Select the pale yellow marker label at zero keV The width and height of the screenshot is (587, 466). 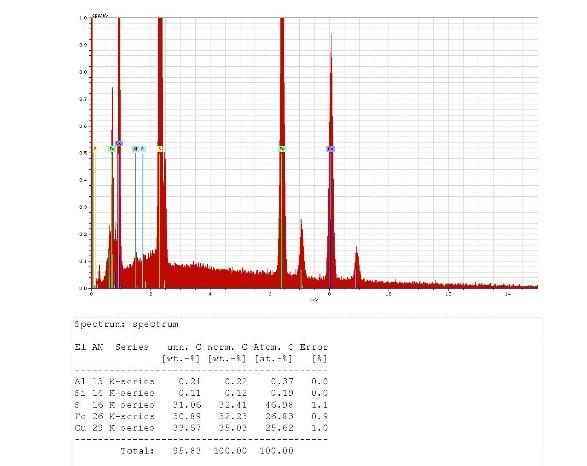[x=95, y=149]
